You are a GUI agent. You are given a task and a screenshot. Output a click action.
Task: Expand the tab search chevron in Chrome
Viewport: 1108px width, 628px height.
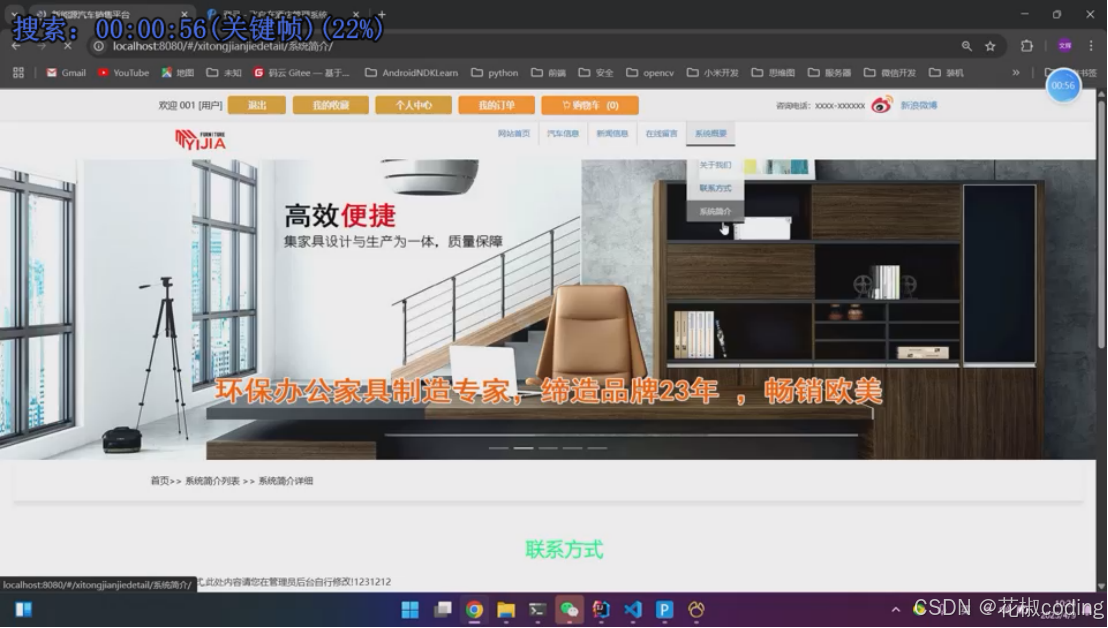(x=14, y=14)
